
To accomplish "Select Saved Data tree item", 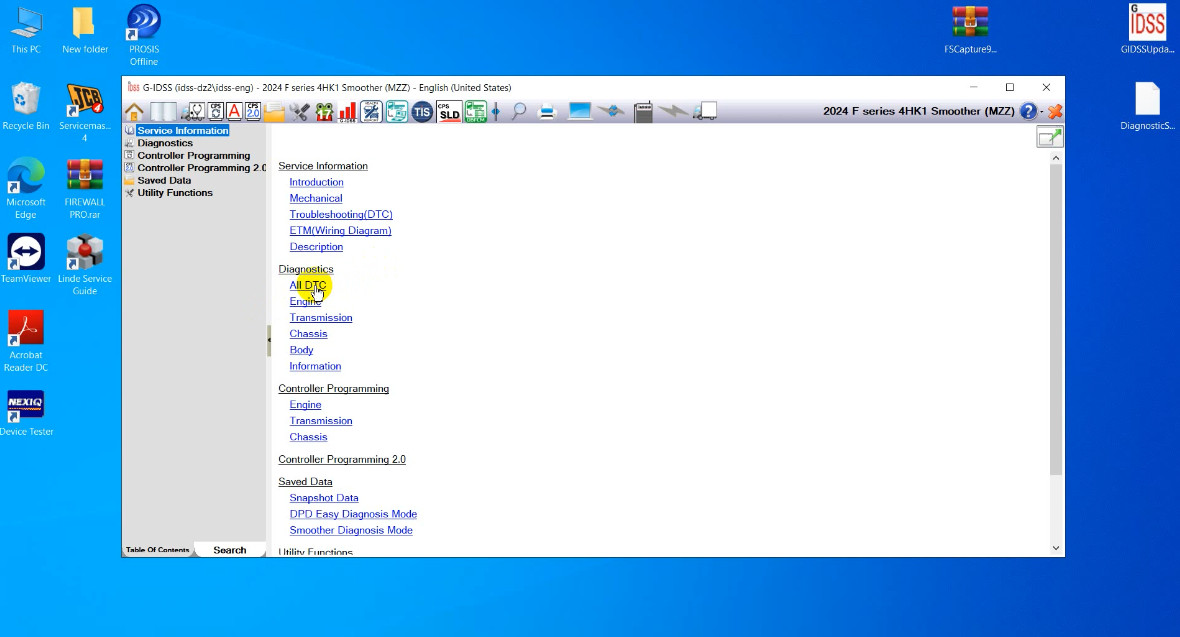I will [164, 181].
